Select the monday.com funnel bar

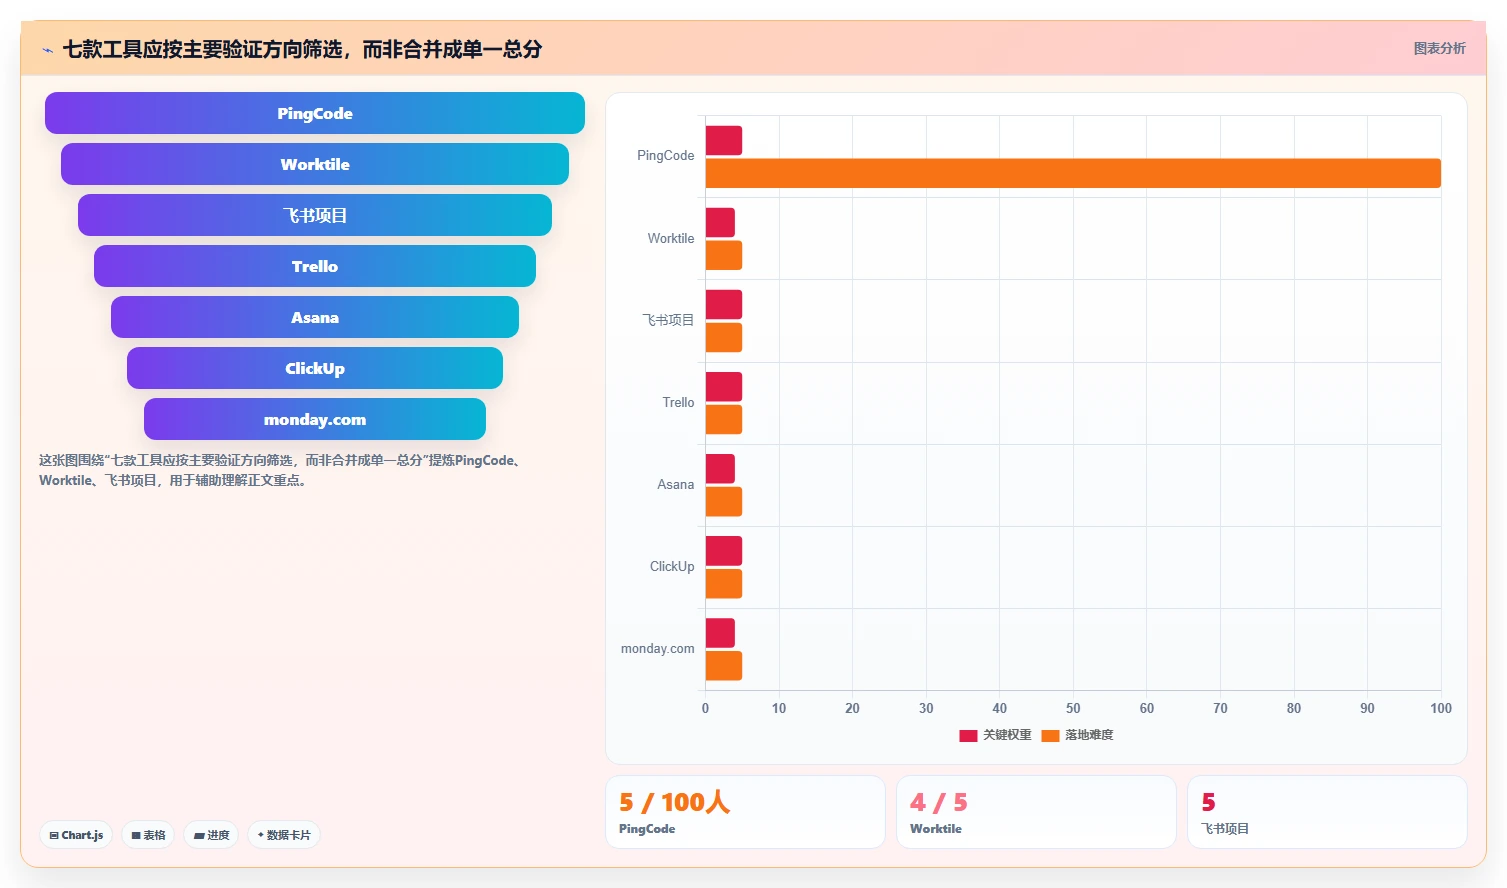[x=315, y=419]
